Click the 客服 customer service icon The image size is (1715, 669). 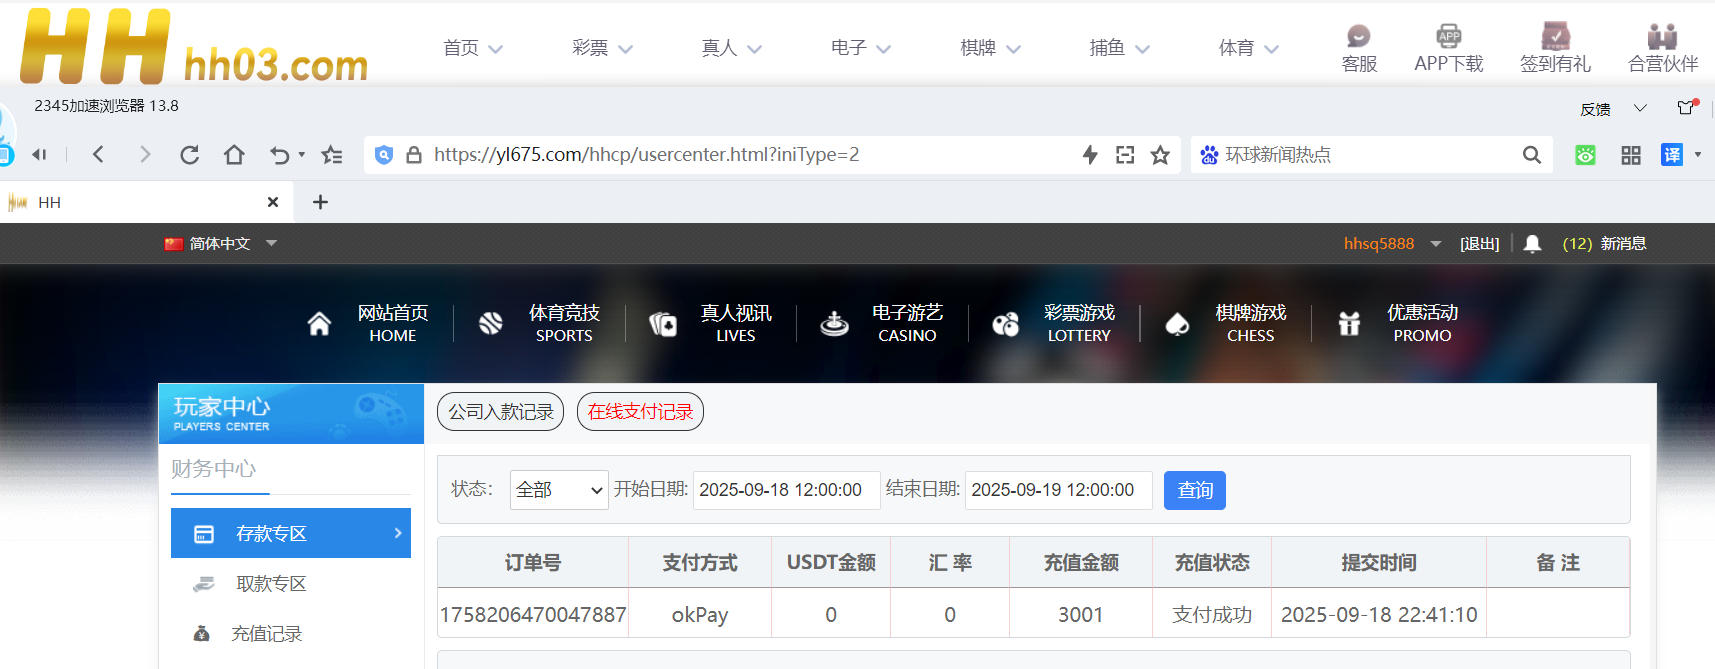[1358, 38]
